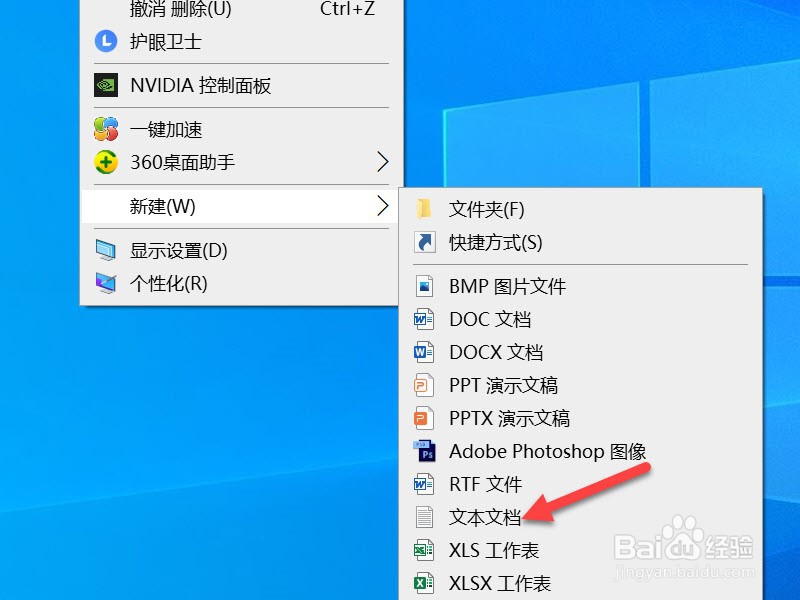
Task: Click the Excel icon beside XLS 工作表
Action: click(424, 551)
